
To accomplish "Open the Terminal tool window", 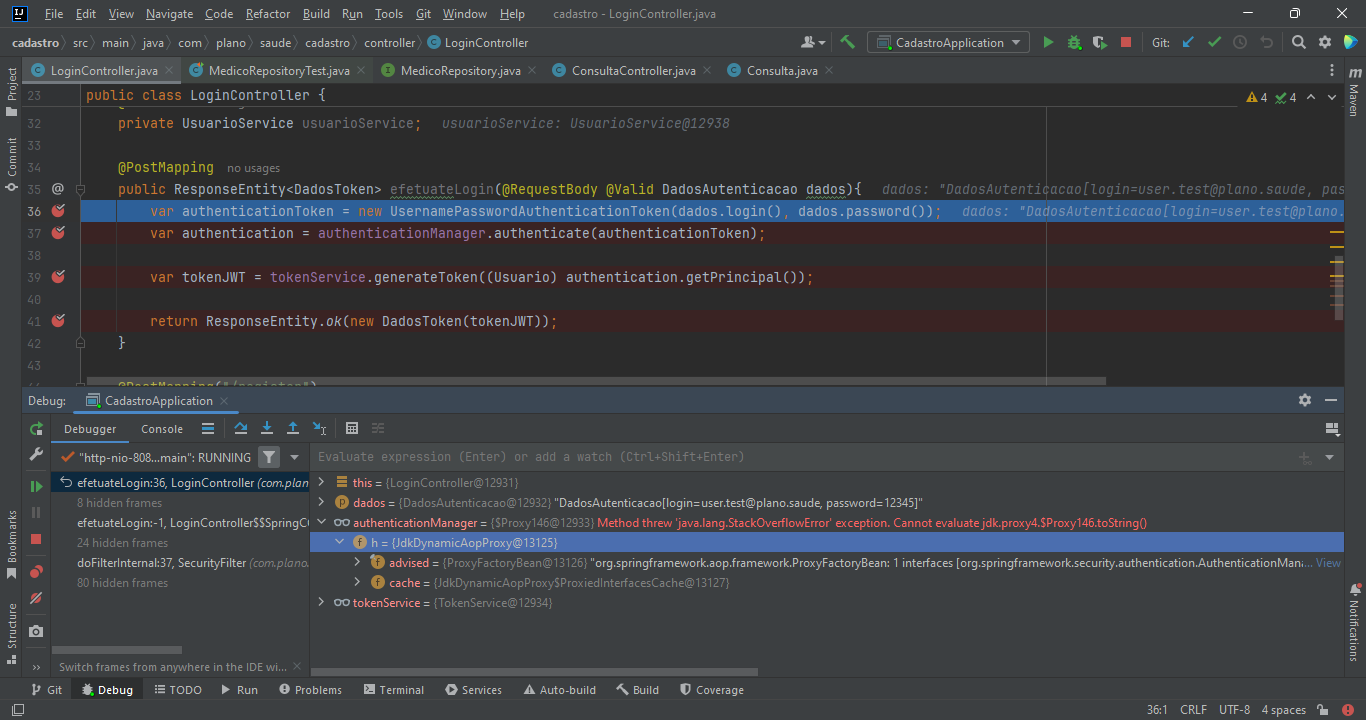I will [394, 690].
